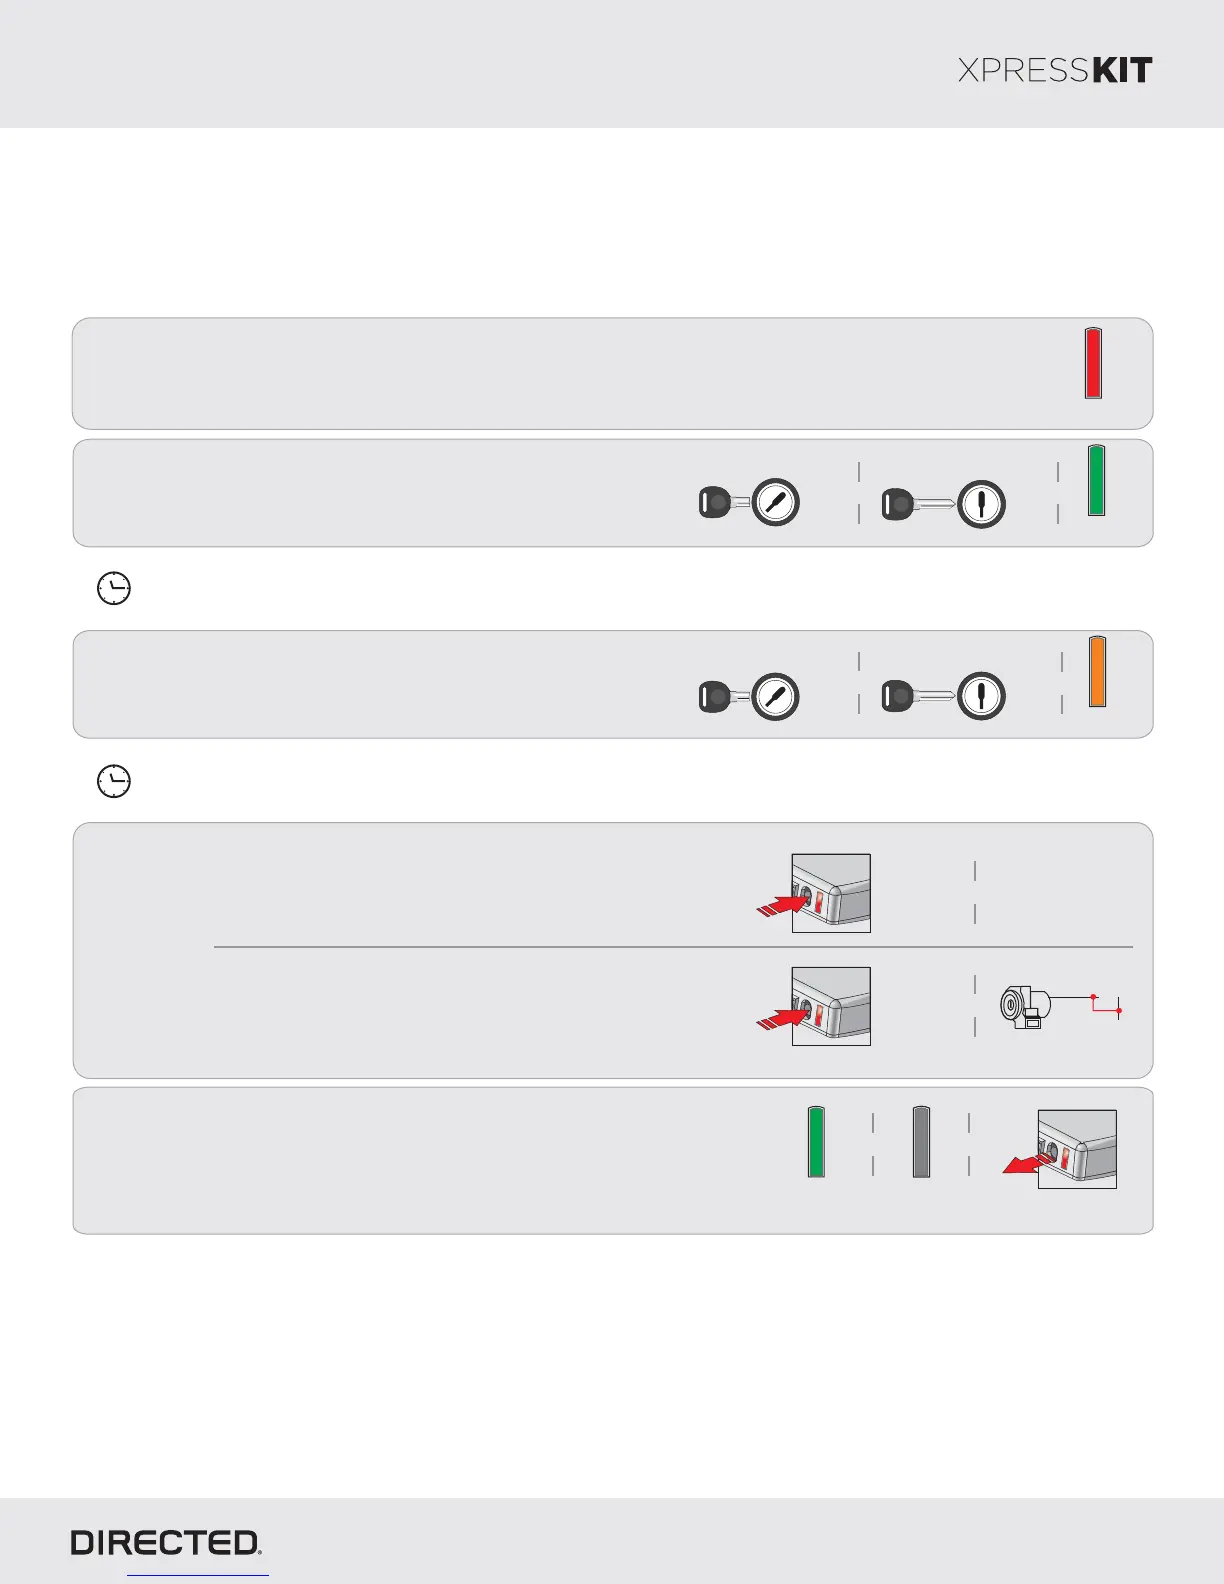Click the clock icon below the orange LED panel

(114, 780)
